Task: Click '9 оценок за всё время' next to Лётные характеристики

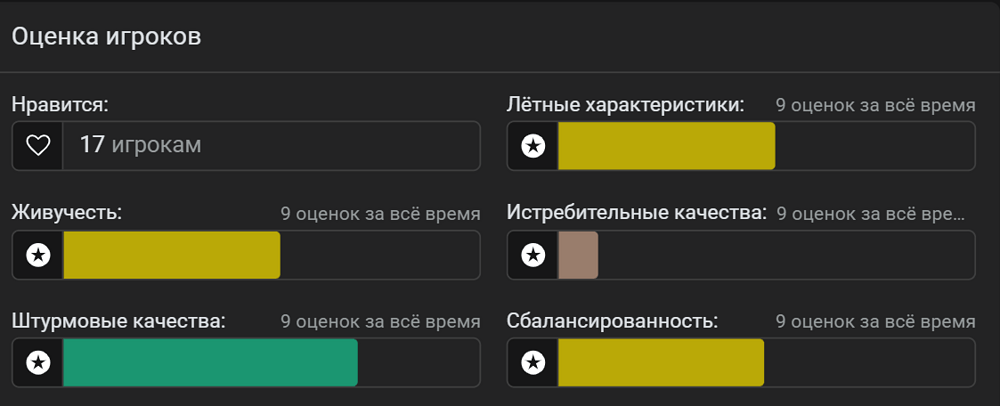Action: click(876, 105)
